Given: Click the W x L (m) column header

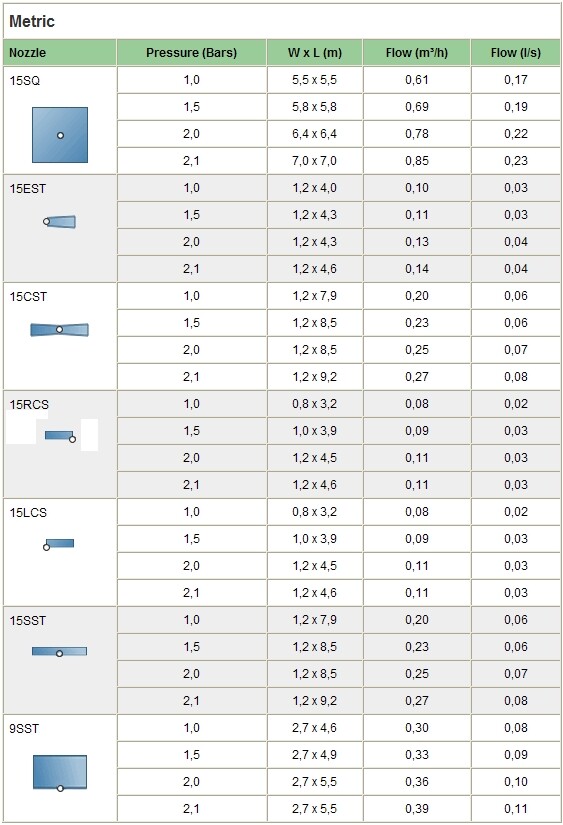Looking at the screenshot, I should click(x=315, y=53).
